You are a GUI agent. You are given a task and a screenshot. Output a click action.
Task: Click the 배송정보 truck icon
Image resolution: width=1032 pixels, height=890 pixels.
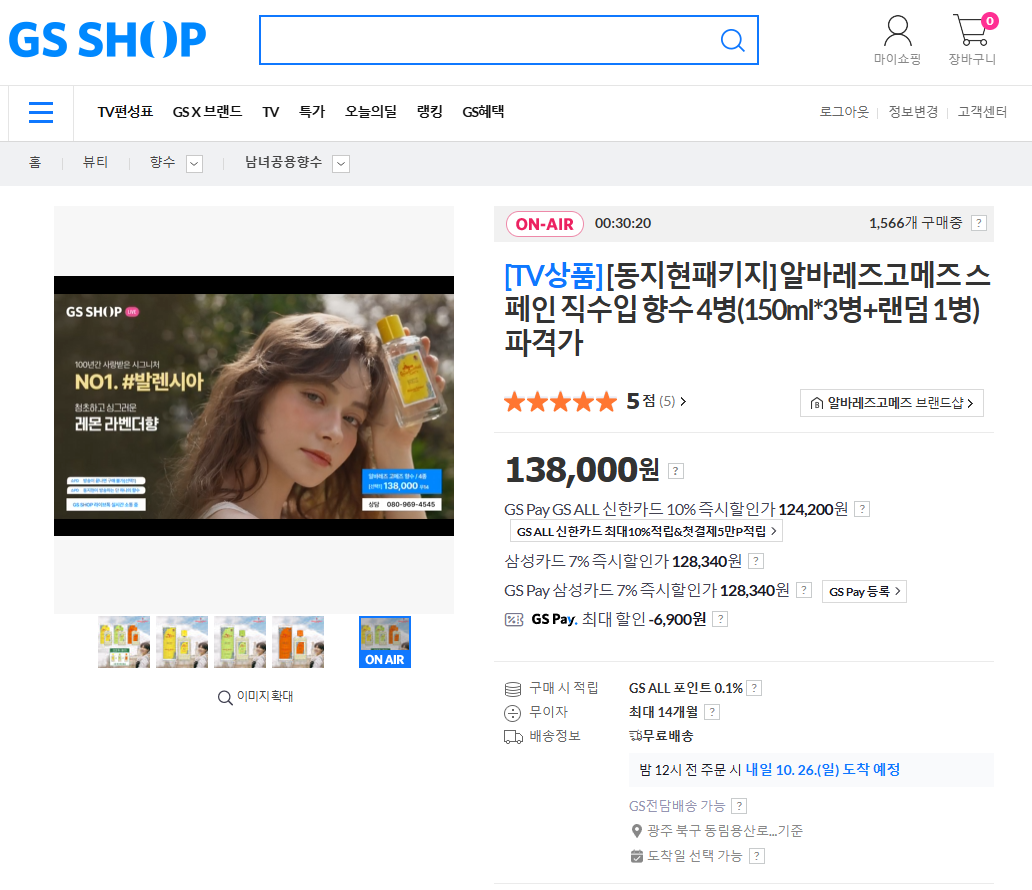tap(513, 737)
